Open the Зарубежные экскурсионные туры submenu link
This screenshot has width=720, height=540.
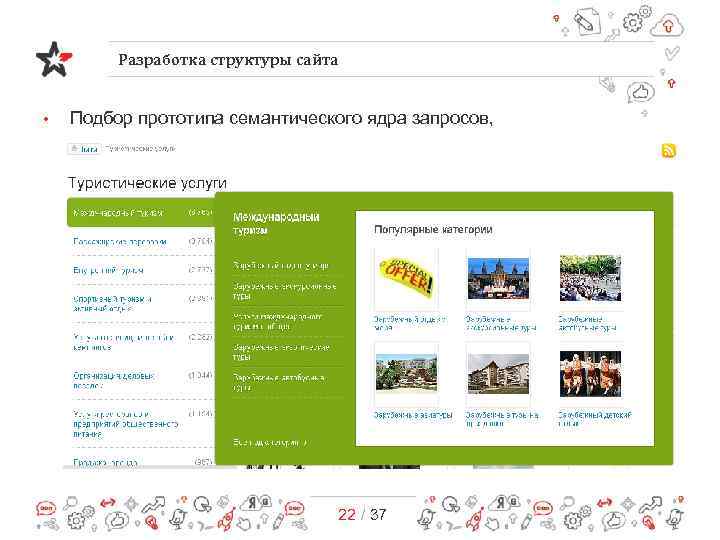tap(284, 291)
